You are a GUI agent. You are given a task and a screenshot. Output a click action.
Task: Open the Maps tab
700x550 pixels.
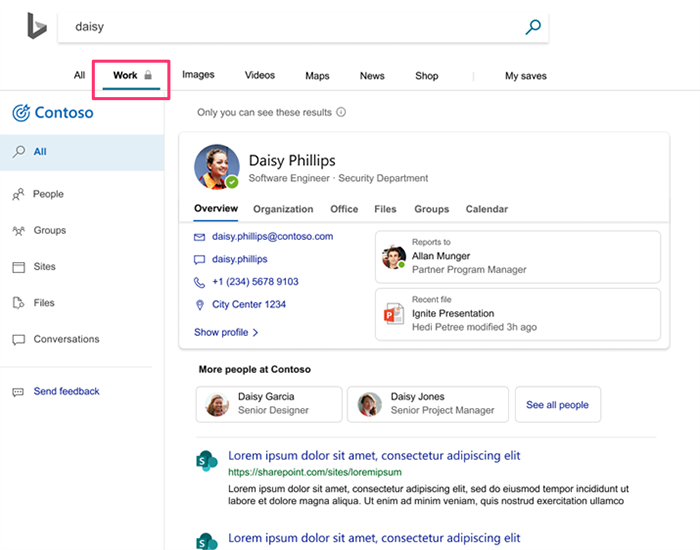pos(317,76)
